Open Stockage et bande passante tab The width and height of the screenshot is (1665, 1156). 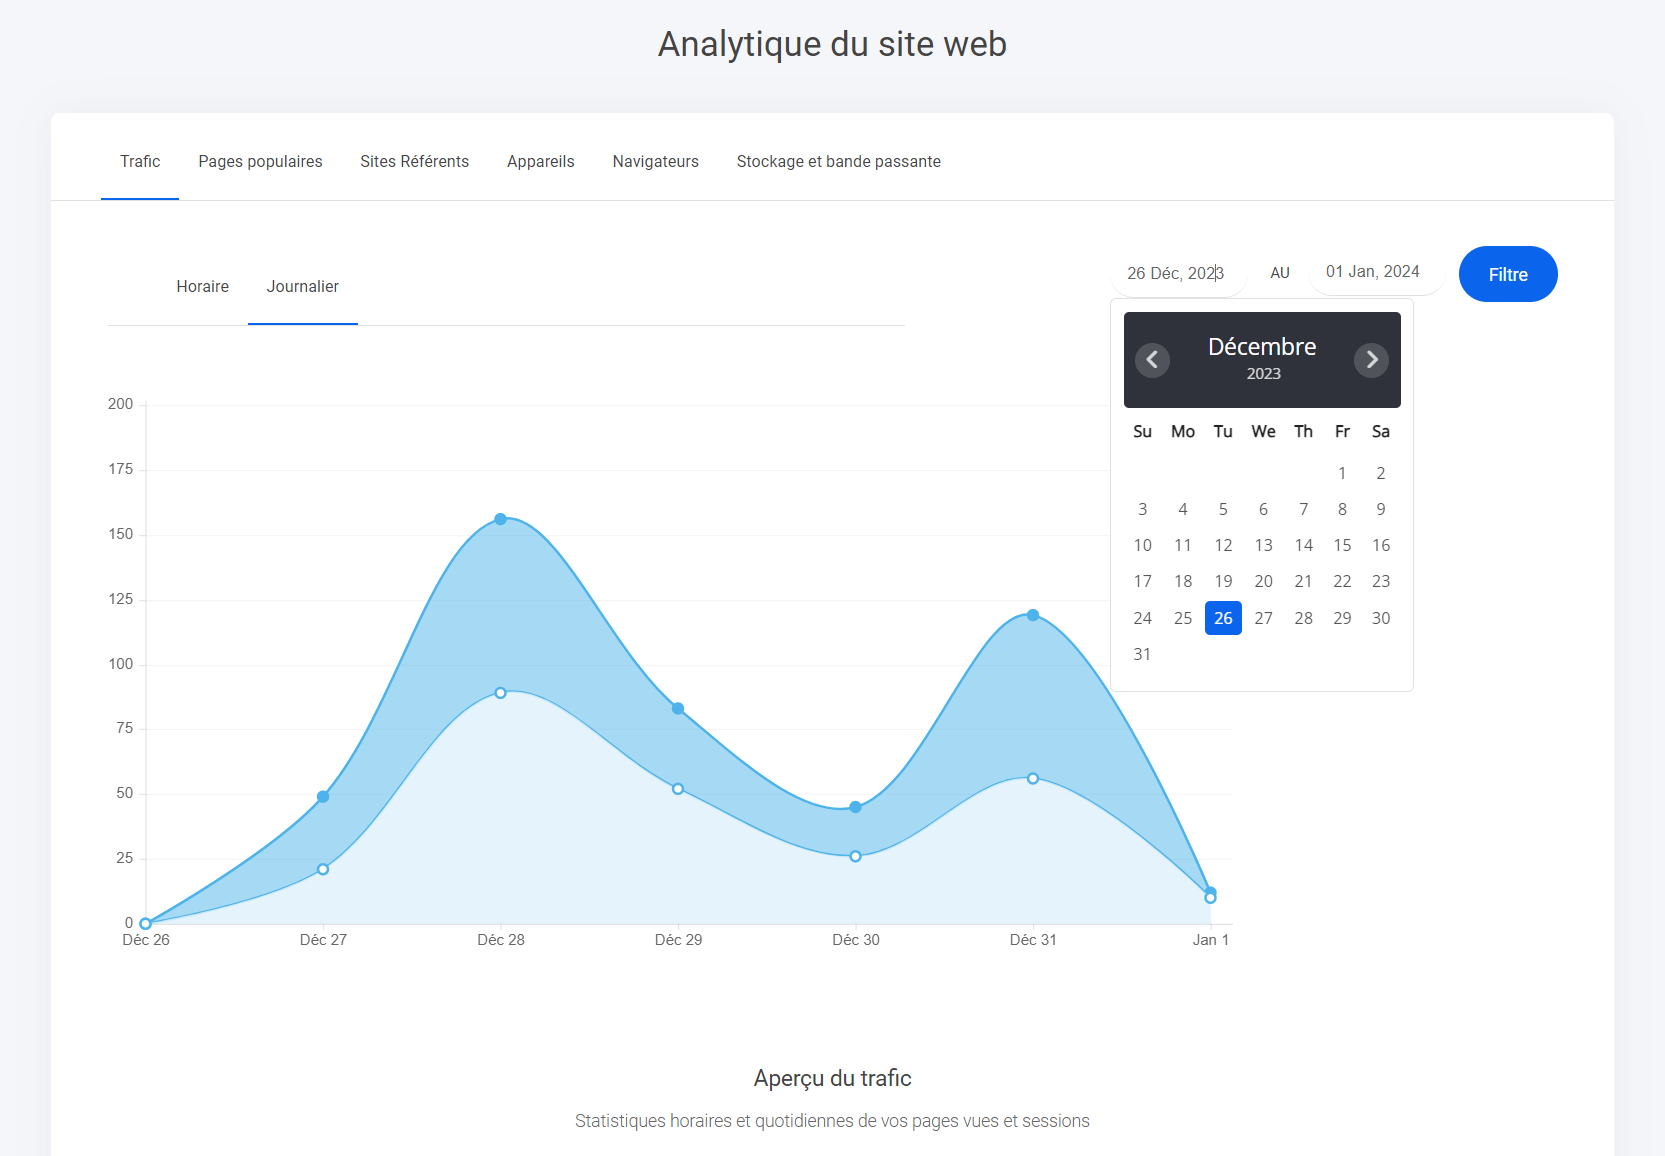(838, 162)
